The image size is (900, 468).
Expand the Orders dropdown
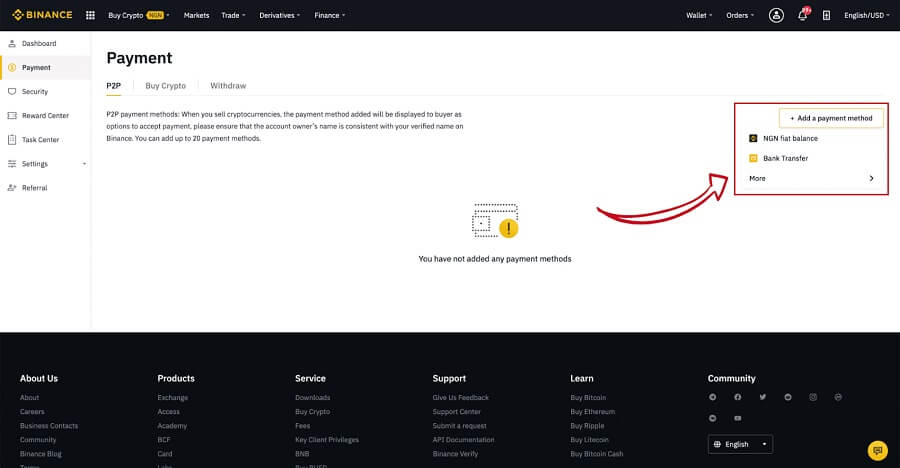coord(740,16)
